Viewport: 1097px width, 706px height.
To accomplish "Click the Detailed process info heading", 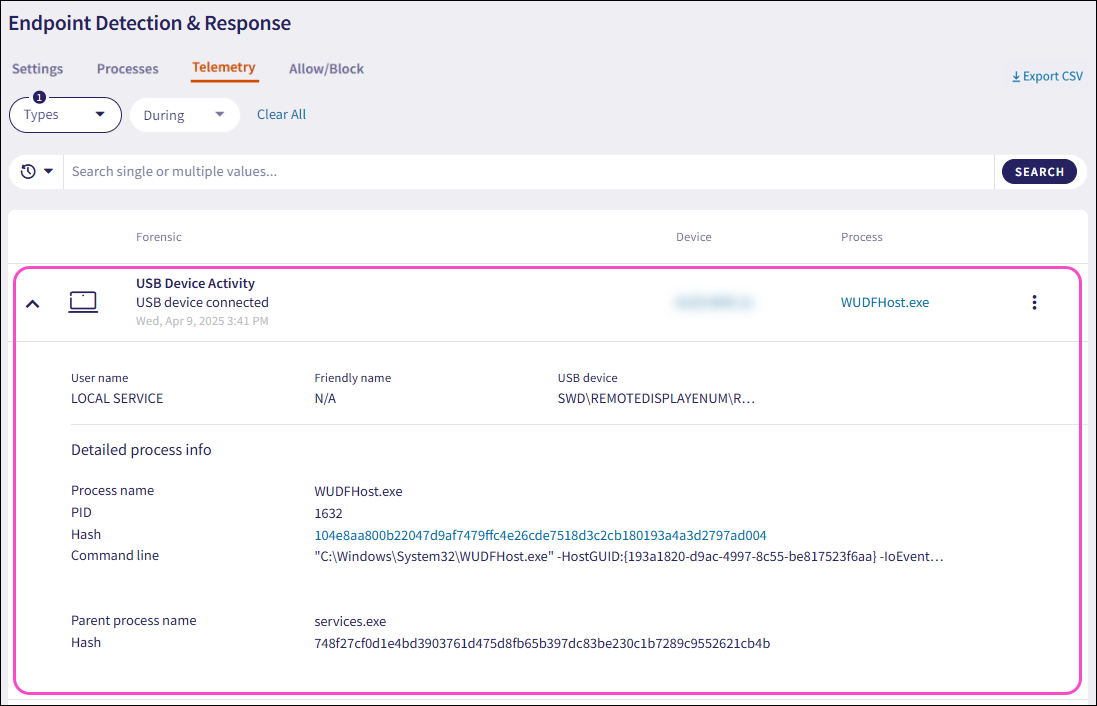I will tap(141, 450).
